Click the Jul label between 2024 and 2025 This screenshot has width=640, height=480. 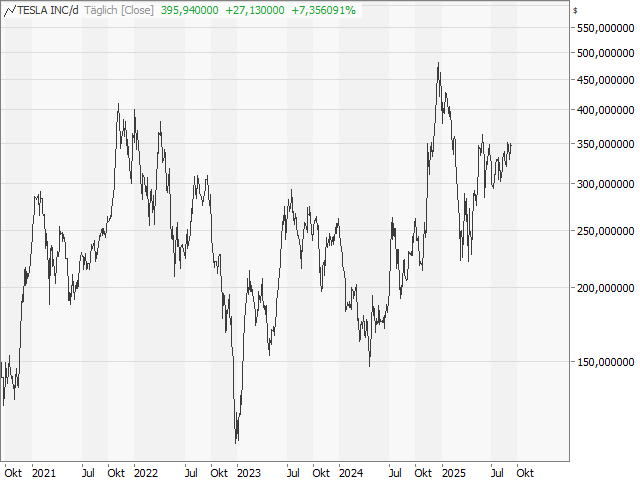pyautogui.click(x=395, y=473)
